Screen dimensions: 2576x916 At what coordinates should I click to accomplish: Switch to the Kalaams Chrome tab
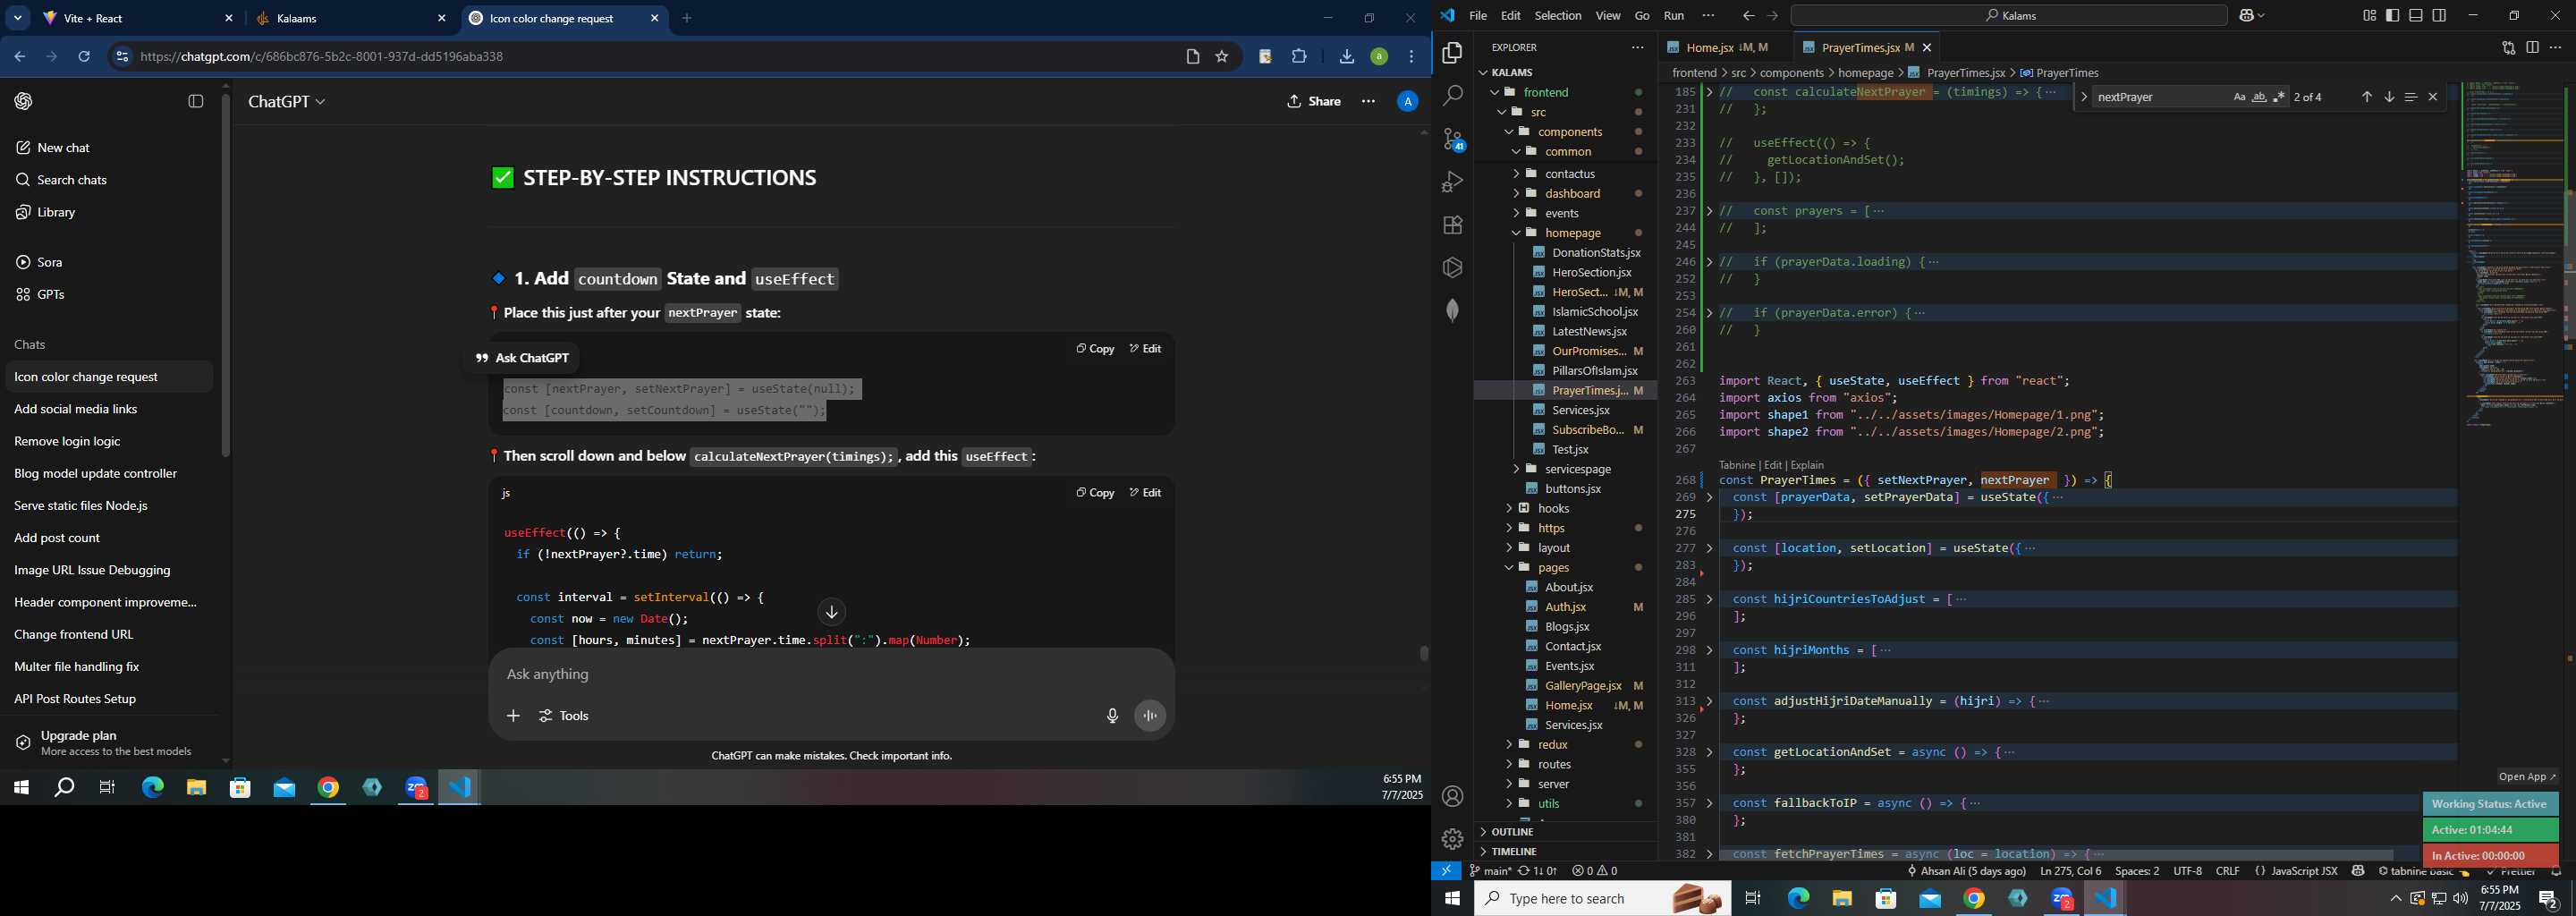coord(350,19)
